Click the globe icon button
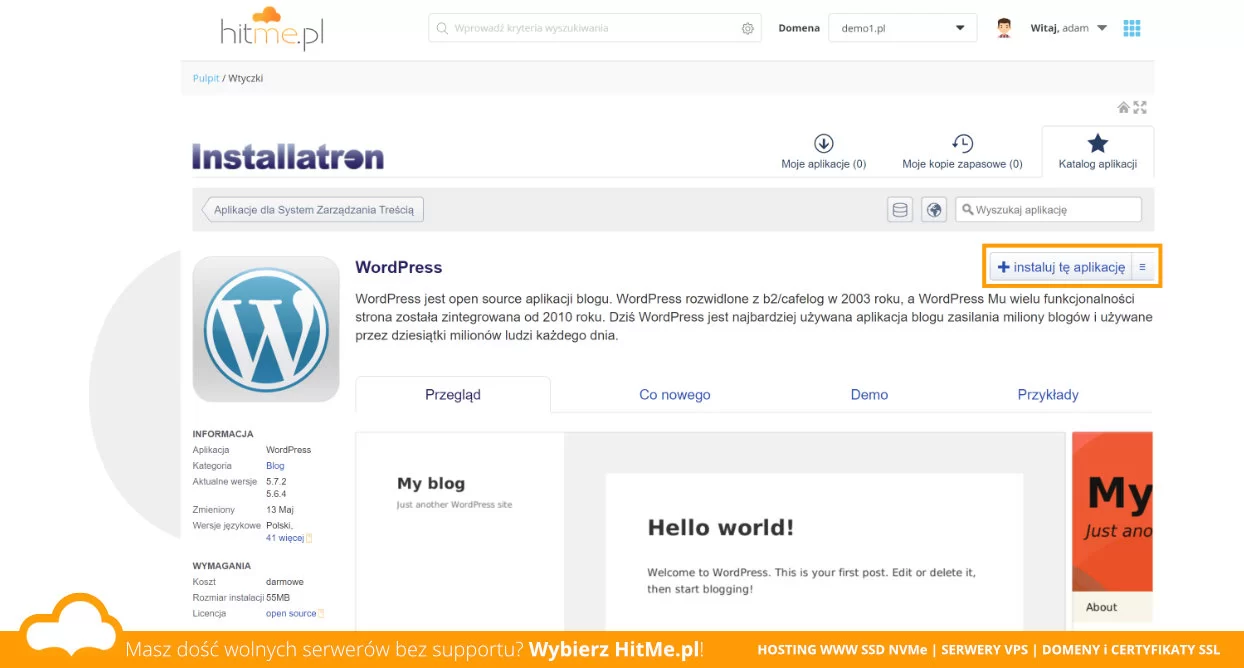The height and width of the screenshot is (668, 1244). point(934,209)
